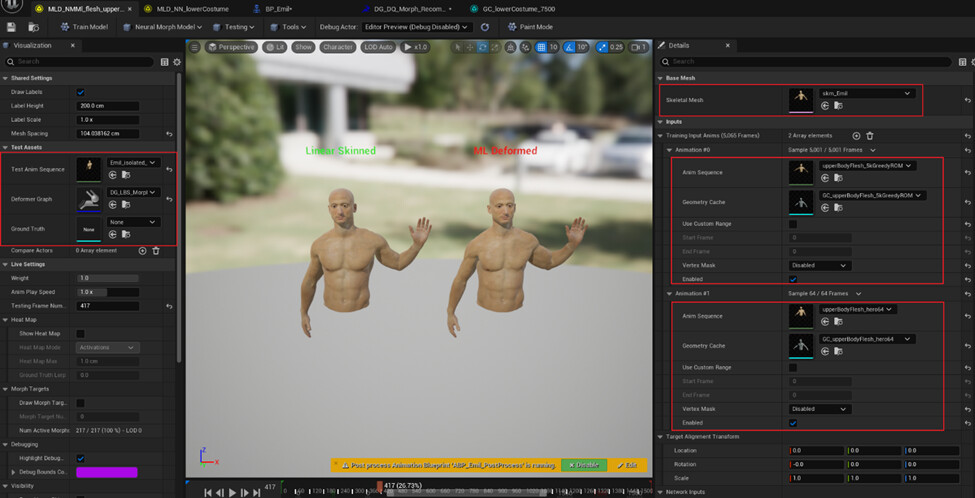
Task: Use selected asset for upperBodyFlesh_5kGreedyROM Anim Sequence
Action: tap(826, 178)
